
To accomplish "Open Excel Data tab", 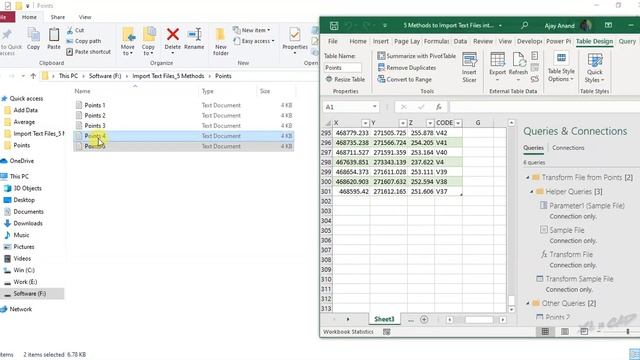I will point(460,41).
